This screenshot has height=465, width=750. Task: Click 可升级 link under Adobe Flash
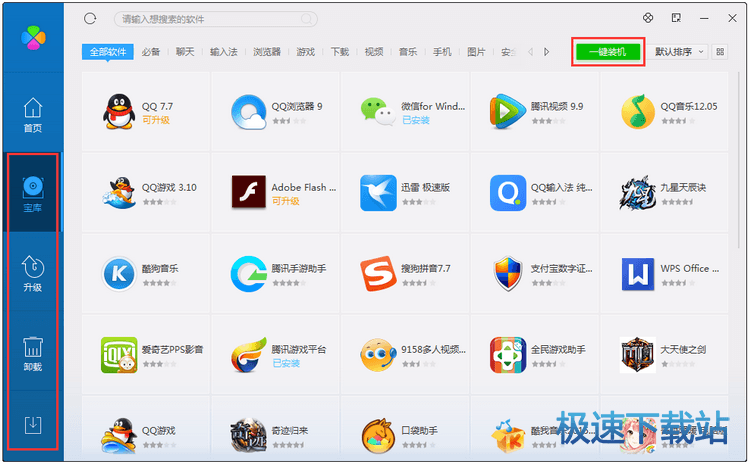pos(286,201)
